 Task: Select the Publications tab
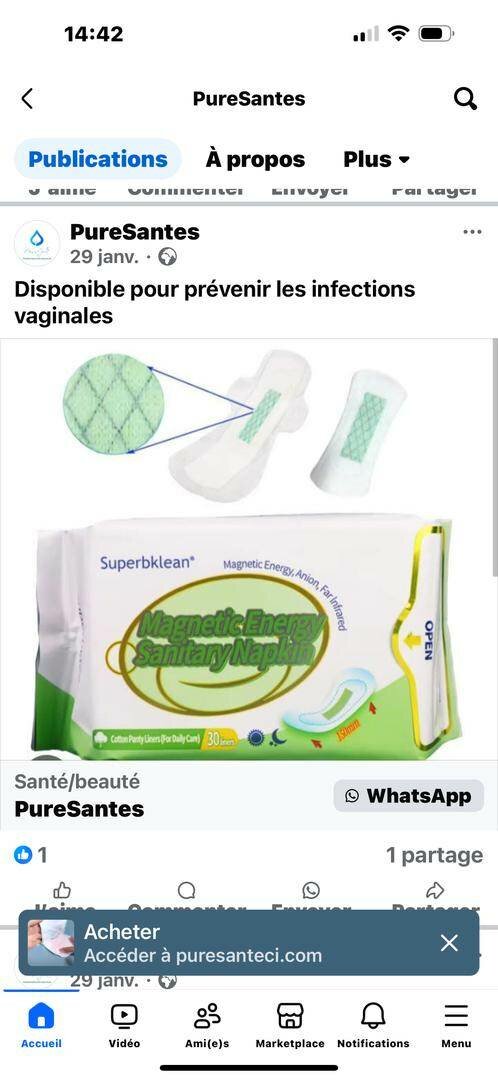pyautogui.click(x=98, y=159)
